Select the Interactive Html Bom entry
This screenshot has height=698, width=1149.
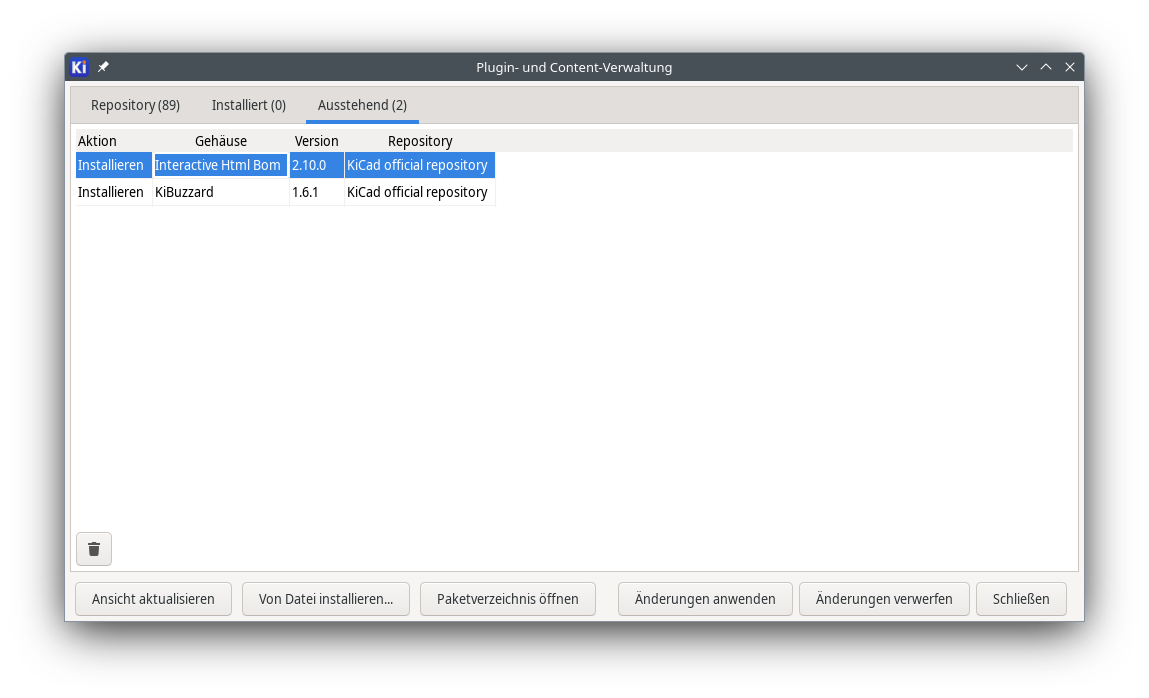[x=218, y=165]
